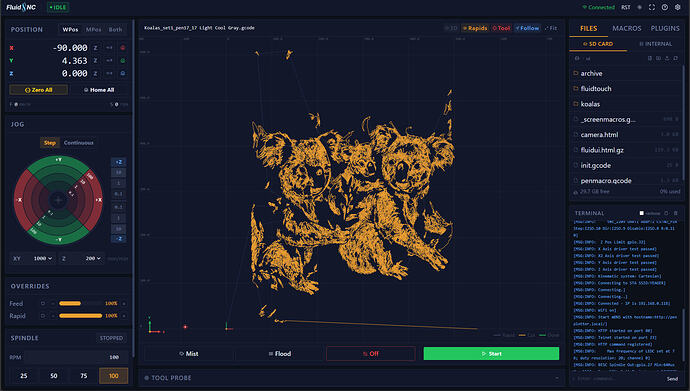
Task: Click the coolant Off button
Action: coord(371,354)
